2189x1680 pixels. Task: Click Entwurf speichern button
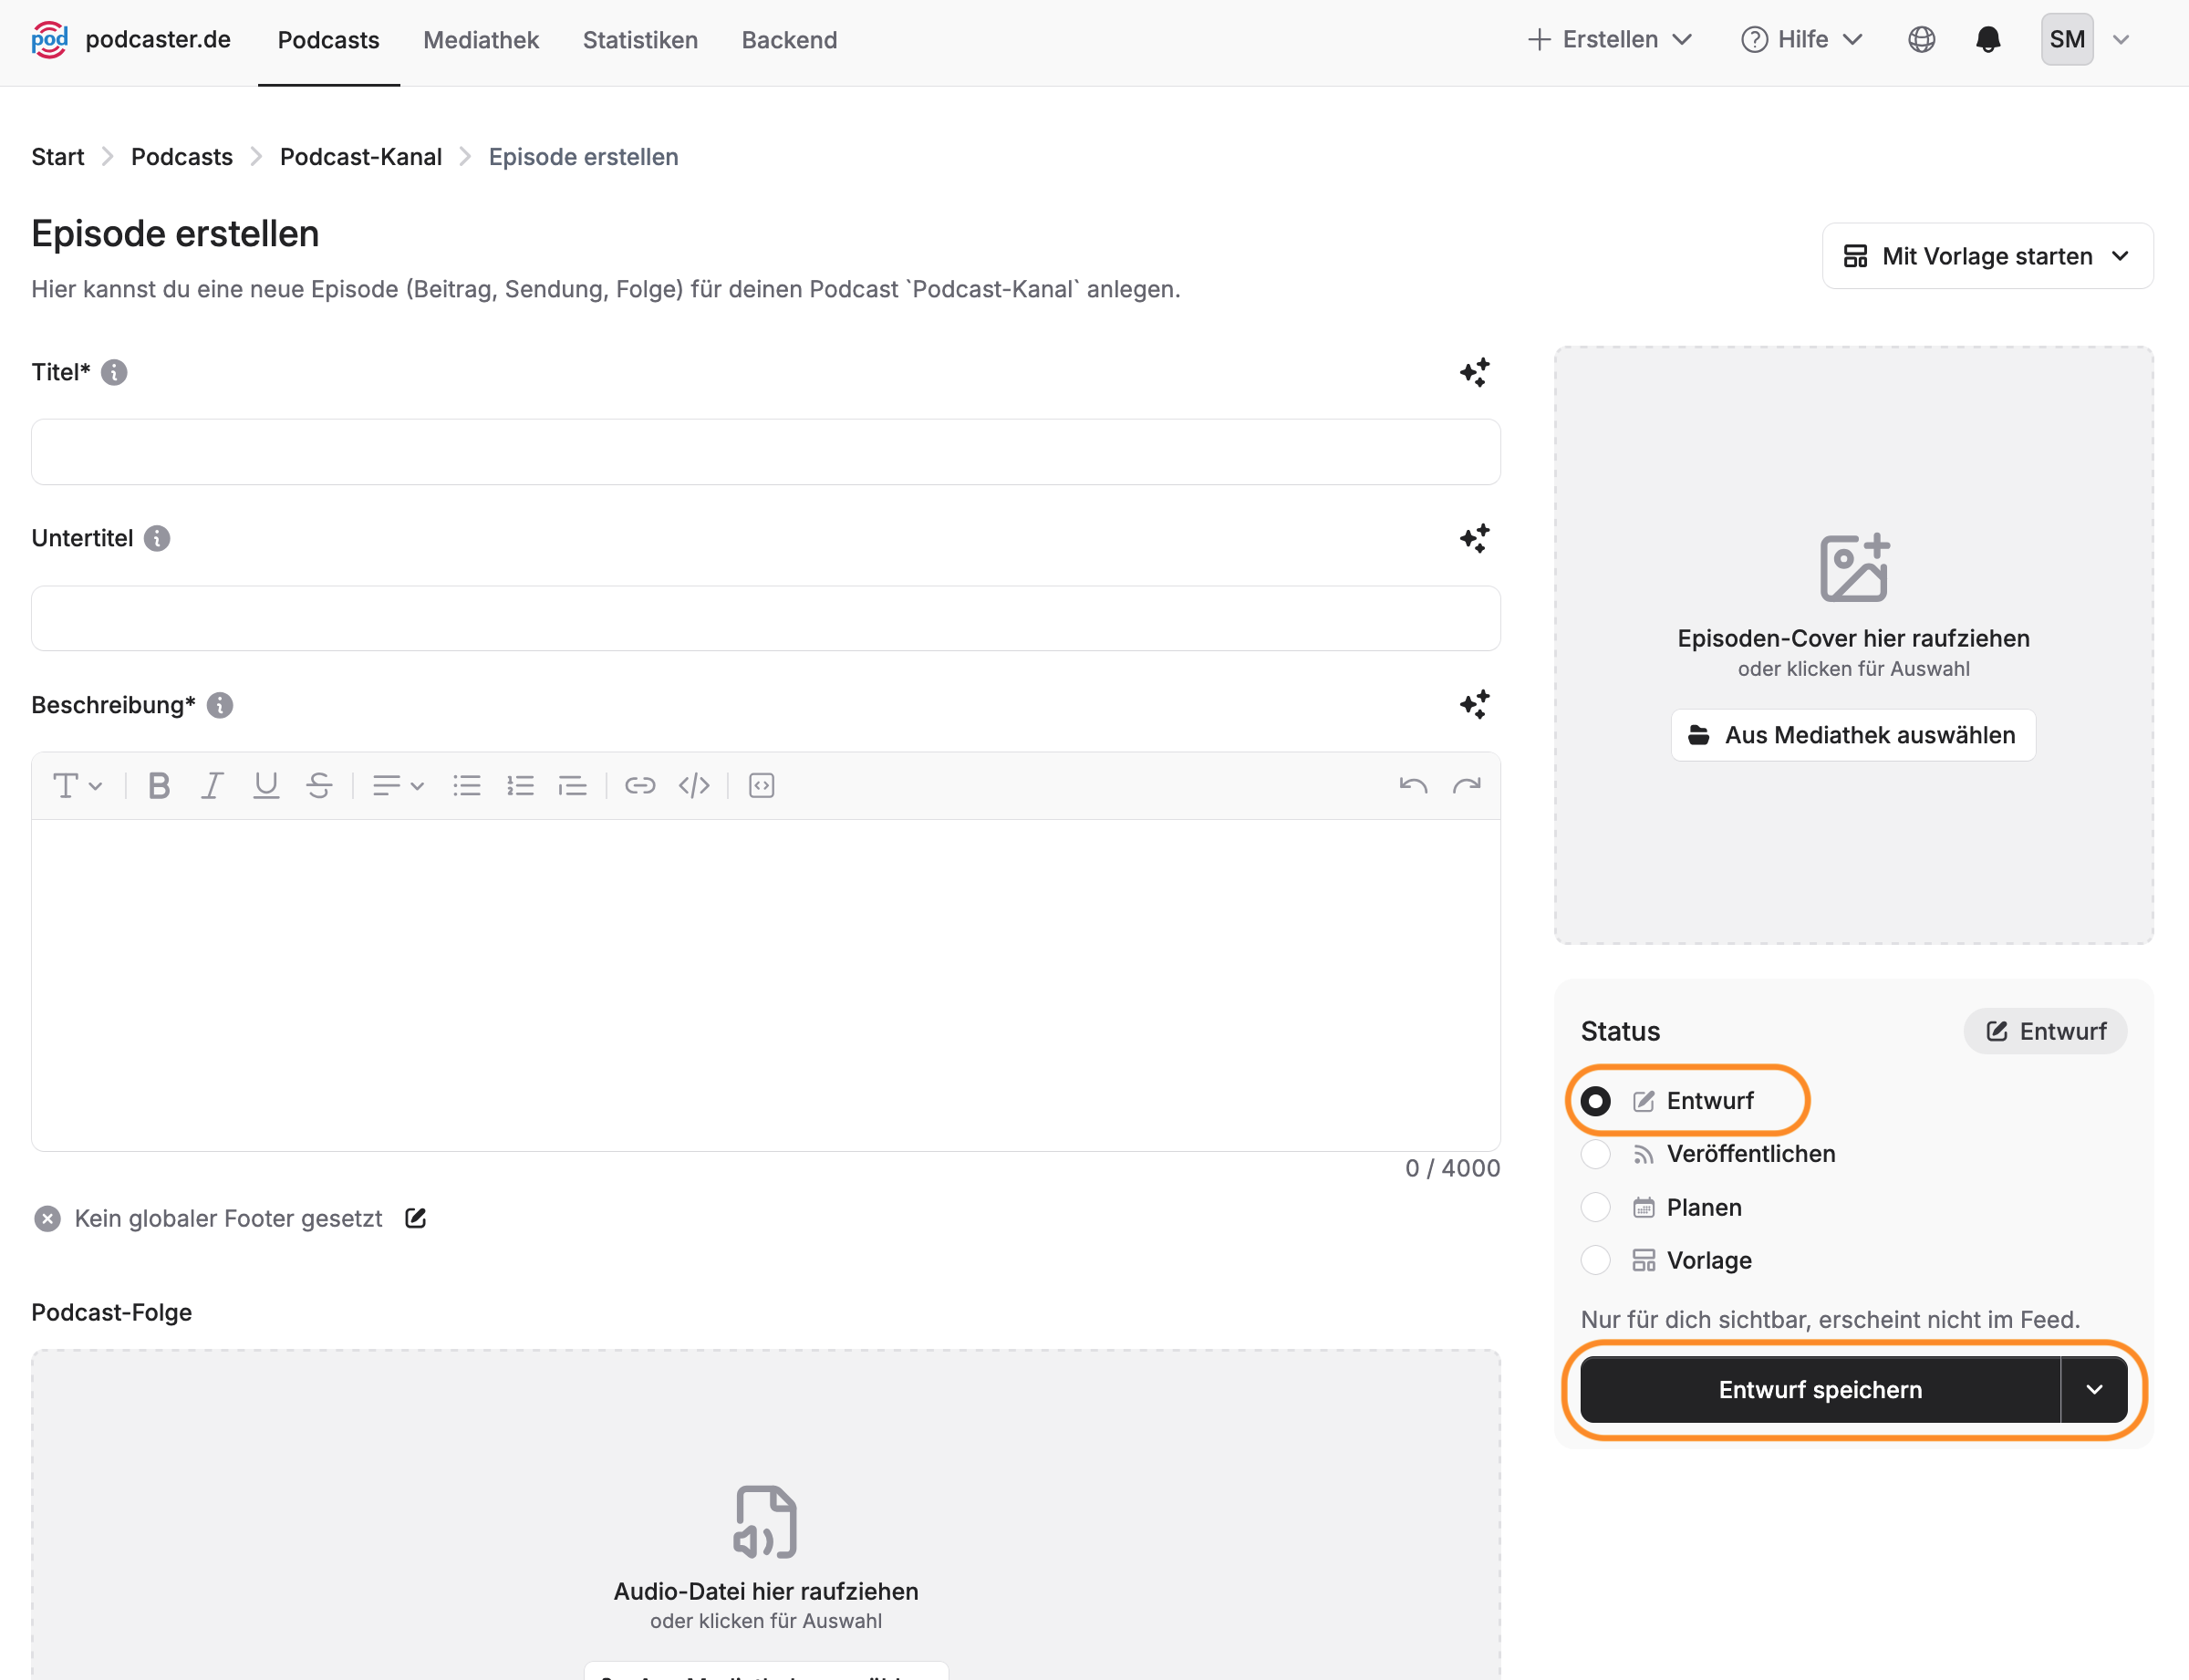click(1820, 1390)
